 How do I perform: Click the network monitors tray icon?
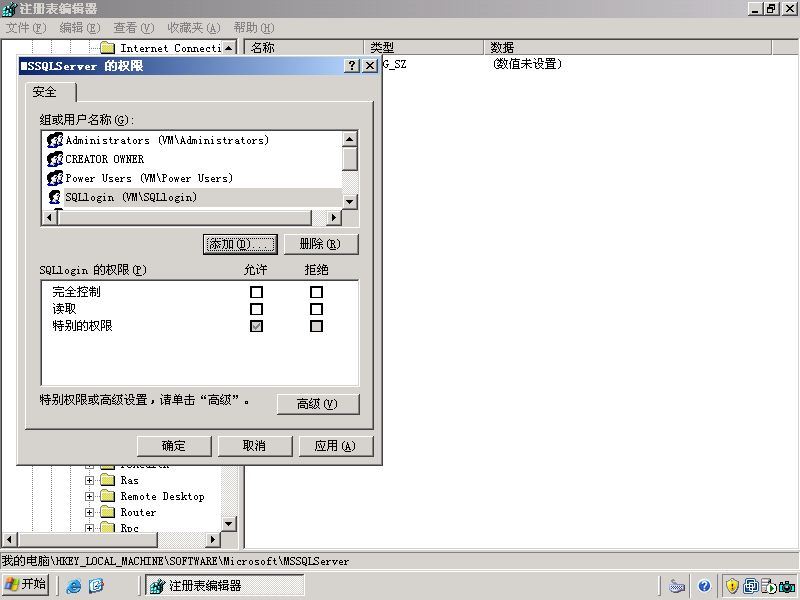click(751, 586)
